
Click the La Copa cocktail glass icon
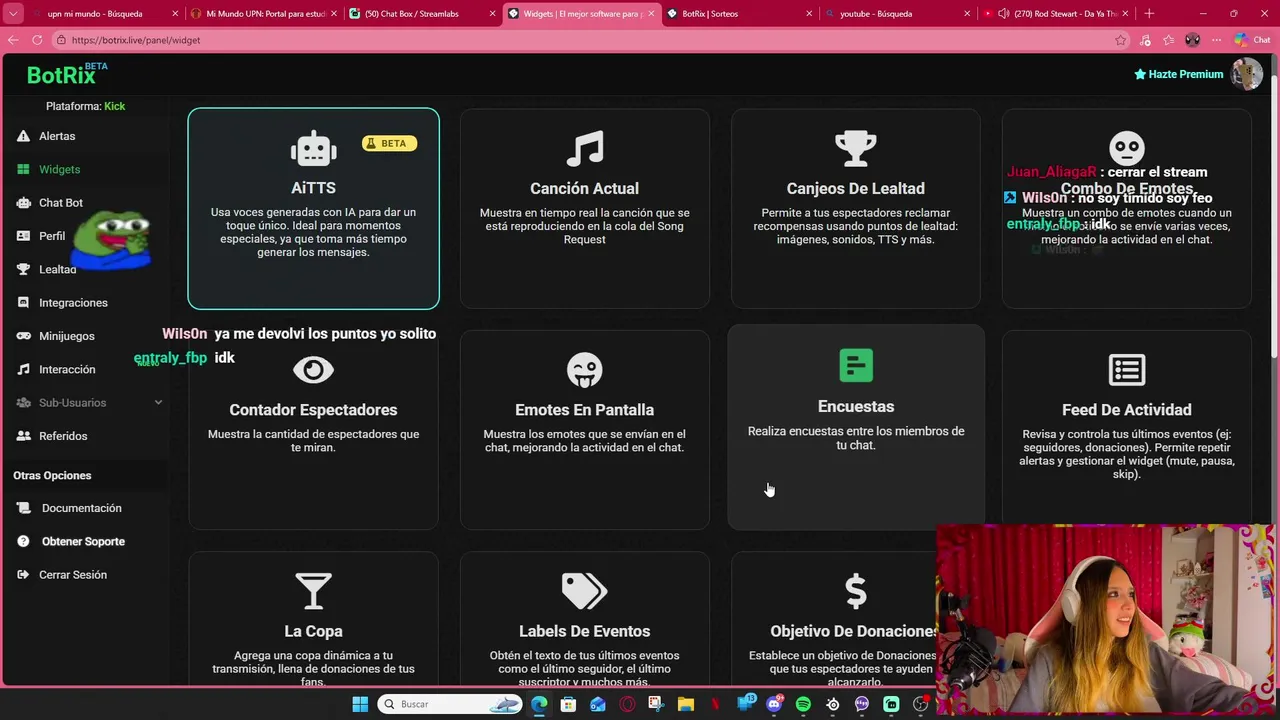(313, 591)
